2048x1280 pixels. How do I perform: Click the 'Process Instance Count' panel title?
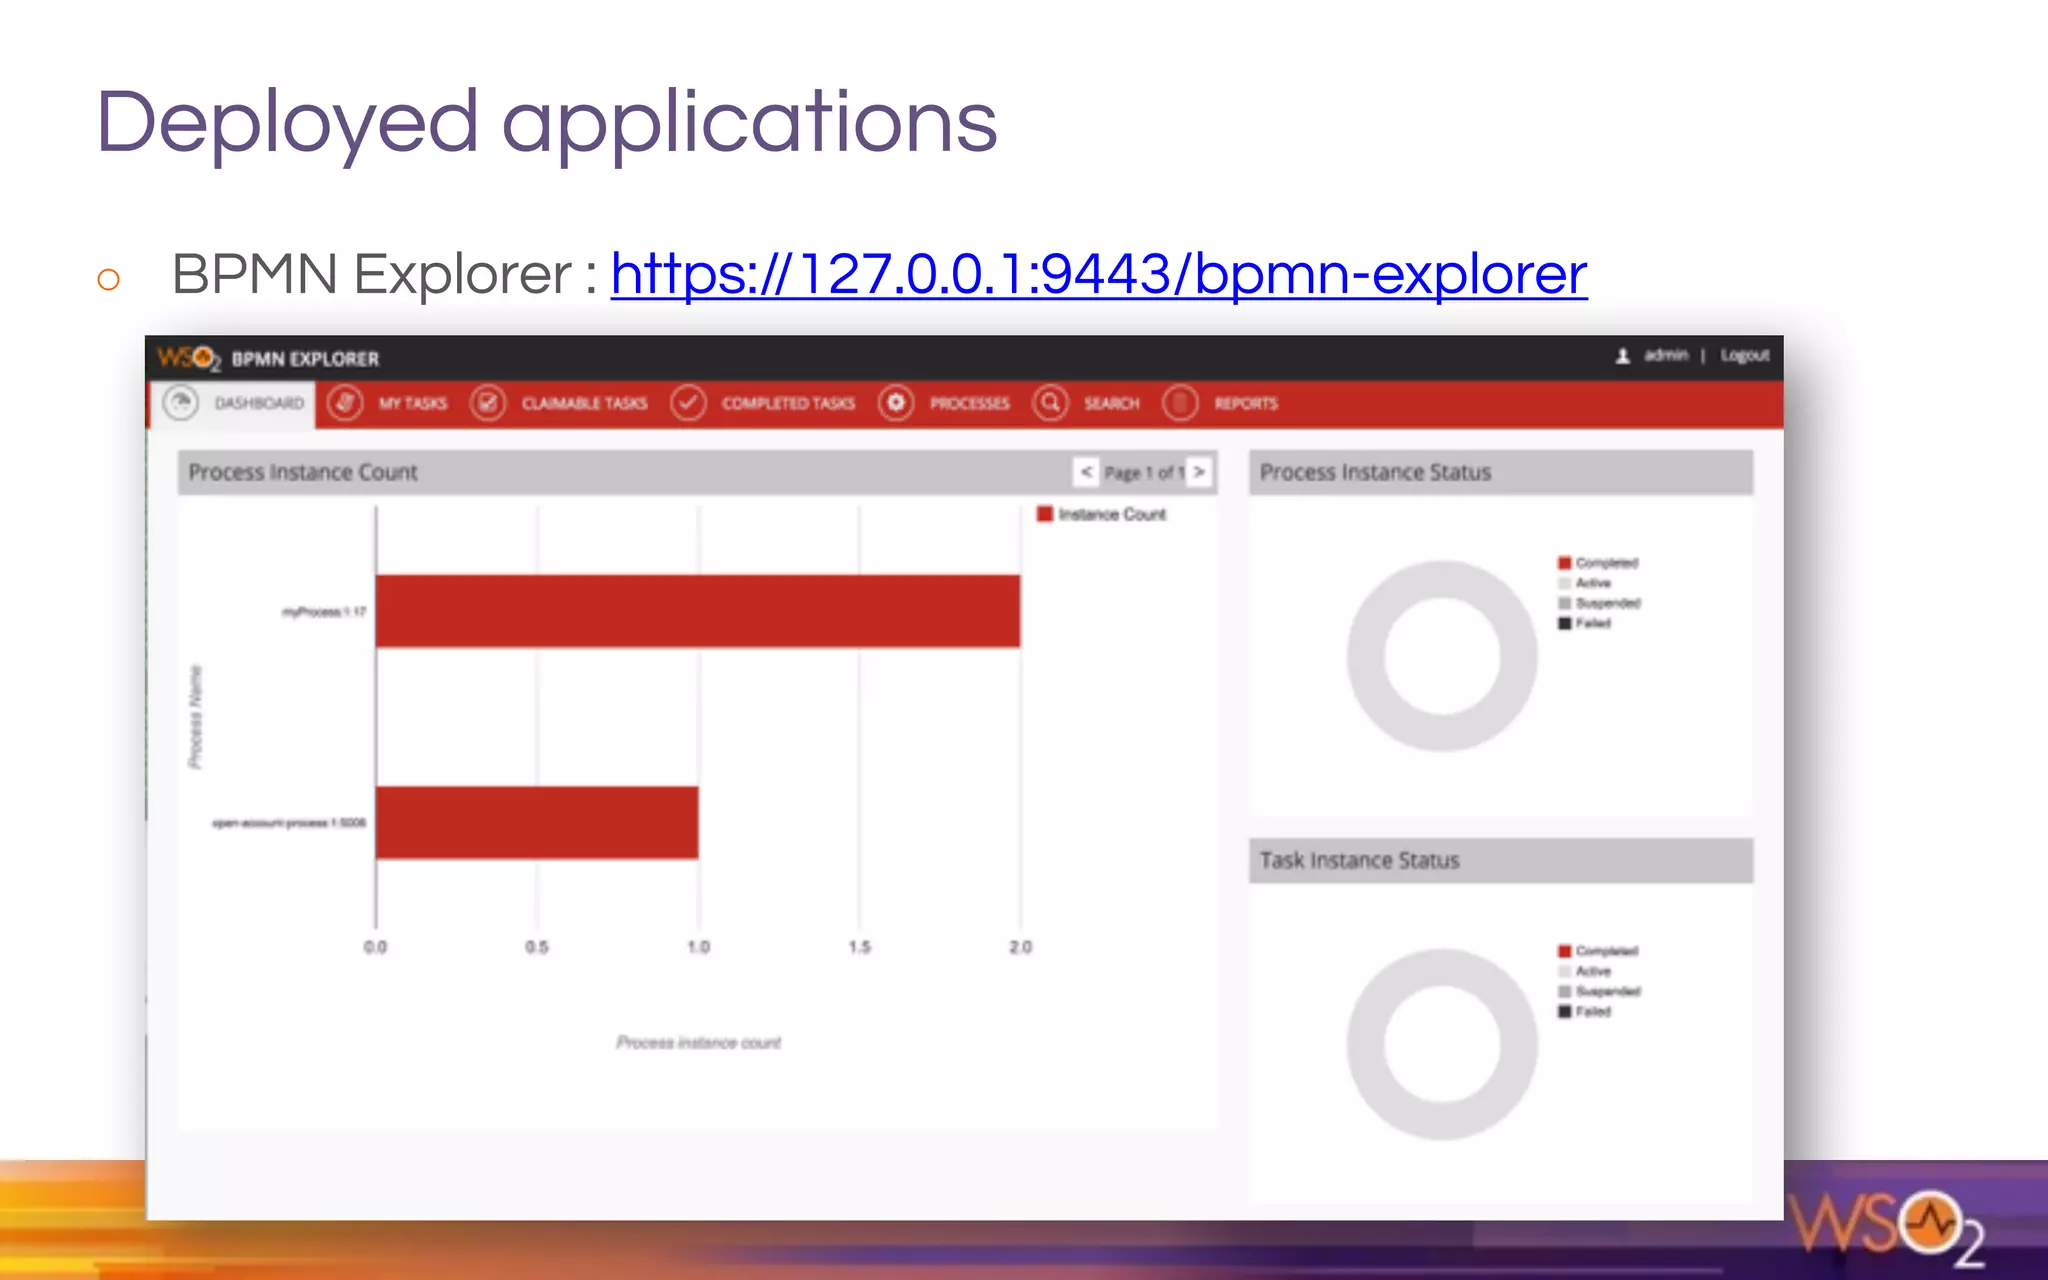click(x=303, y=472)
